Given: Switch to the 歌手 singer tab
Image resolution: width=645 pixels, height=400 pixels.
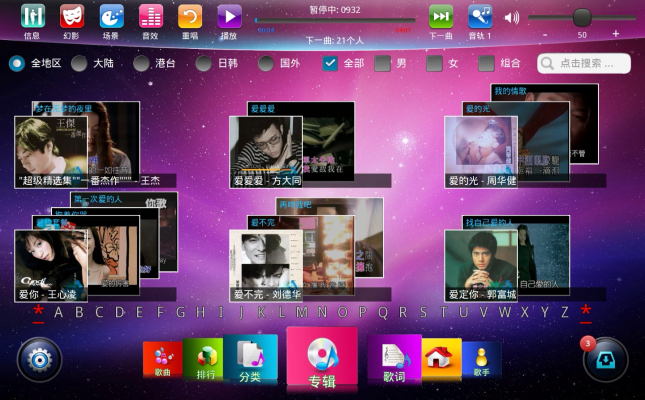Looking at the screenshot, I should click(x=481, y=360).
